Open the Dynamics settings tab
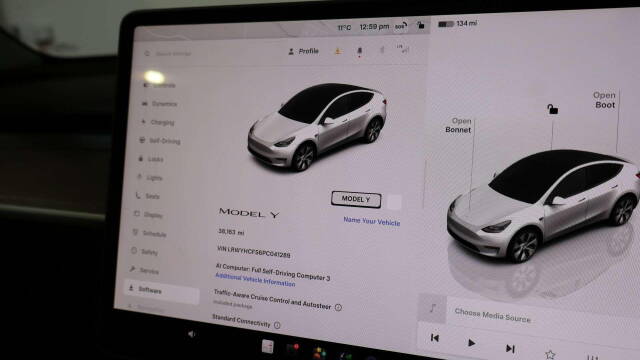 click(x=160, y=104)
